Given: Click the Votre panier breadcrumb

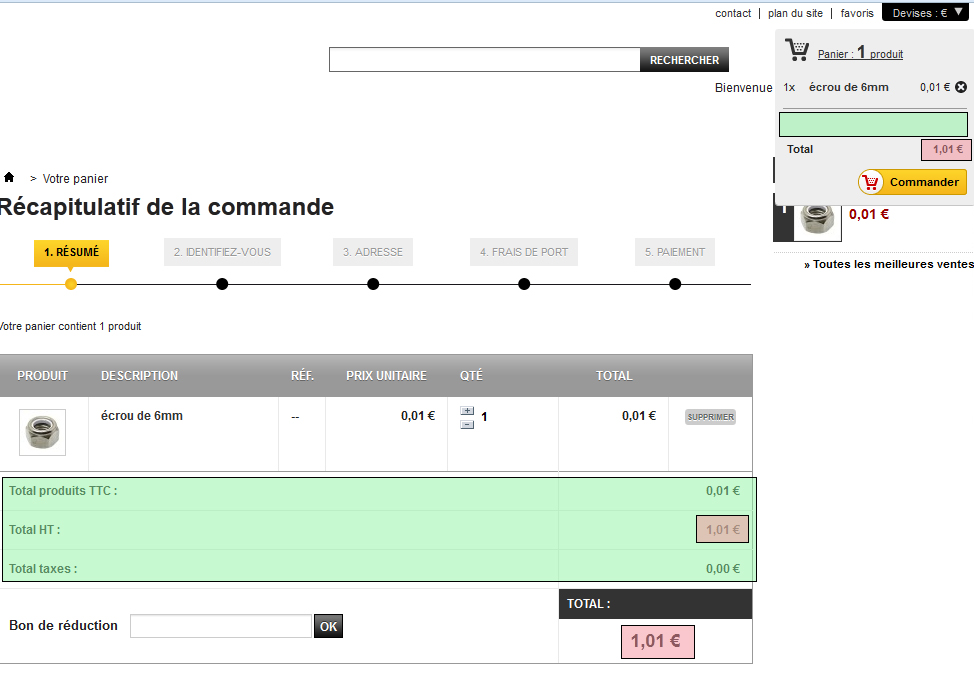Looking at the screenshot, I should 75,179.
